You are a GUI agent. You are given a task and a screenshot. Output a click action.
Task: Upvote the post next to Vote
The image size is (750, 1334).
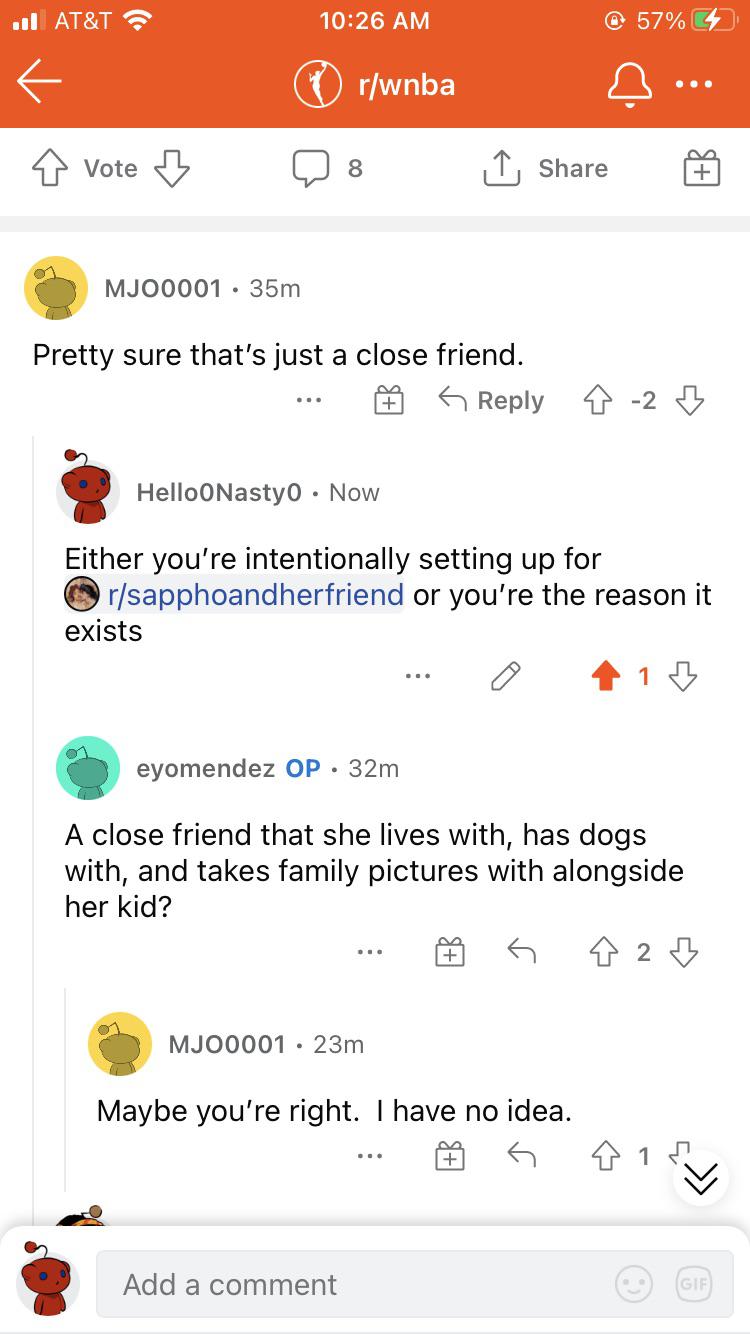[50, 168]
